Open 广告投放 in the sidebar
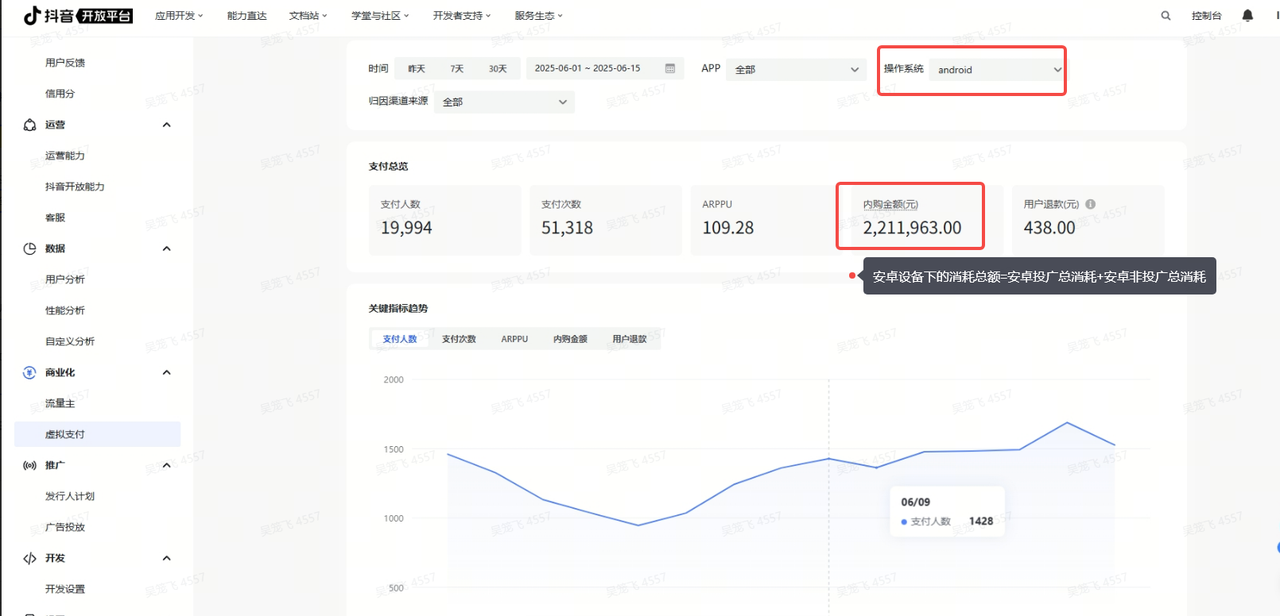The width and height of the screenshot is (1280, 616). point(65,527)
